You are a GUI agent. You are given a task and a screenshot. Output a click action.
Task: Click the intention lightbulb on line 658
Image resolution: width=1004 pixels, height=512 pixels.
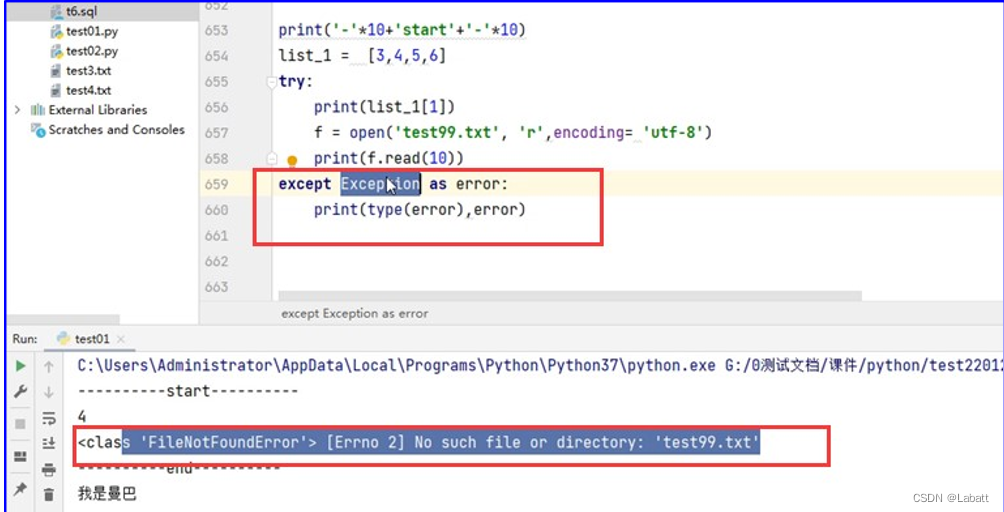292,160
